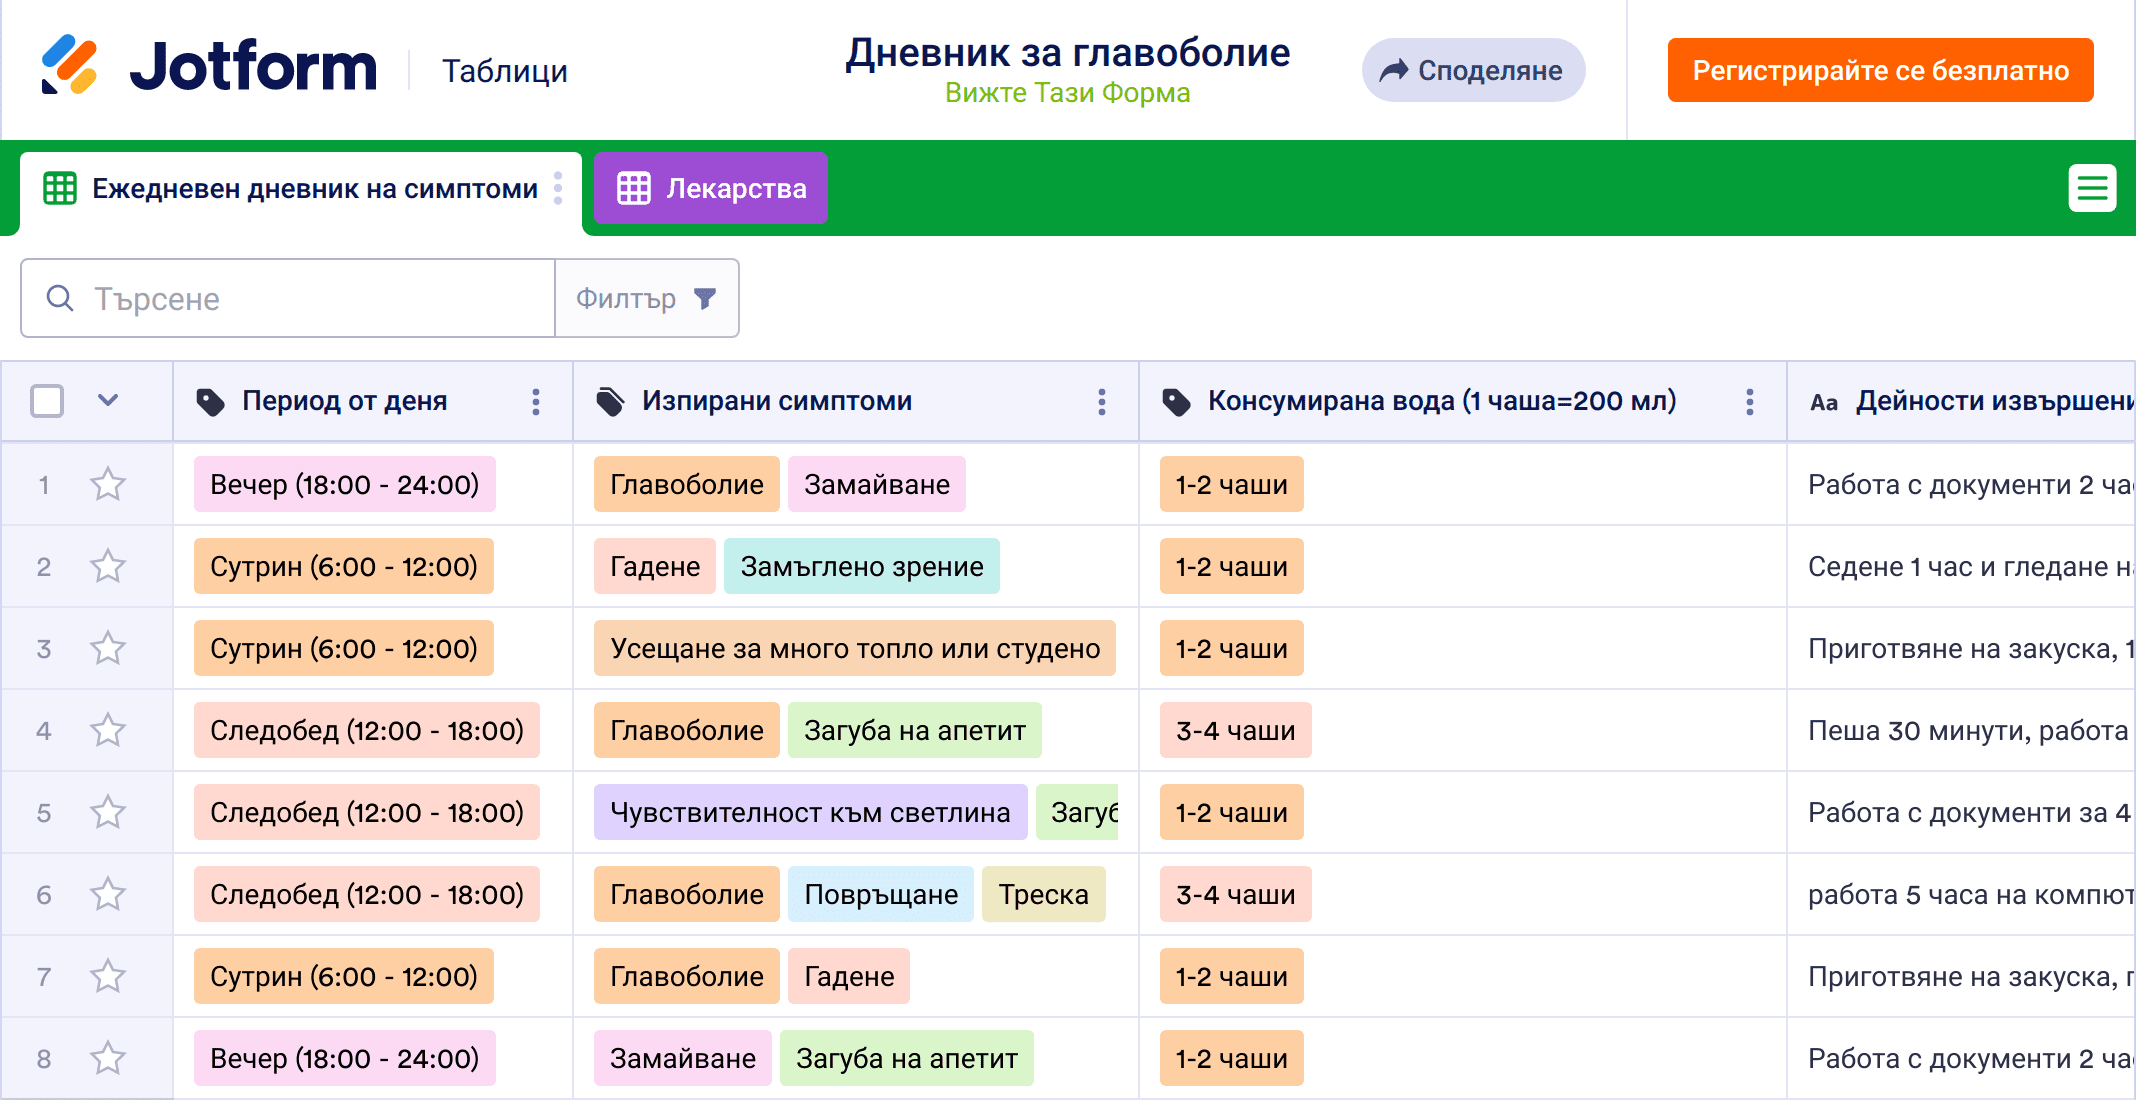This screenshot has width=2136, height=1100.
Task: Switch to the Лекарства tab
Action: click(711, 188)
